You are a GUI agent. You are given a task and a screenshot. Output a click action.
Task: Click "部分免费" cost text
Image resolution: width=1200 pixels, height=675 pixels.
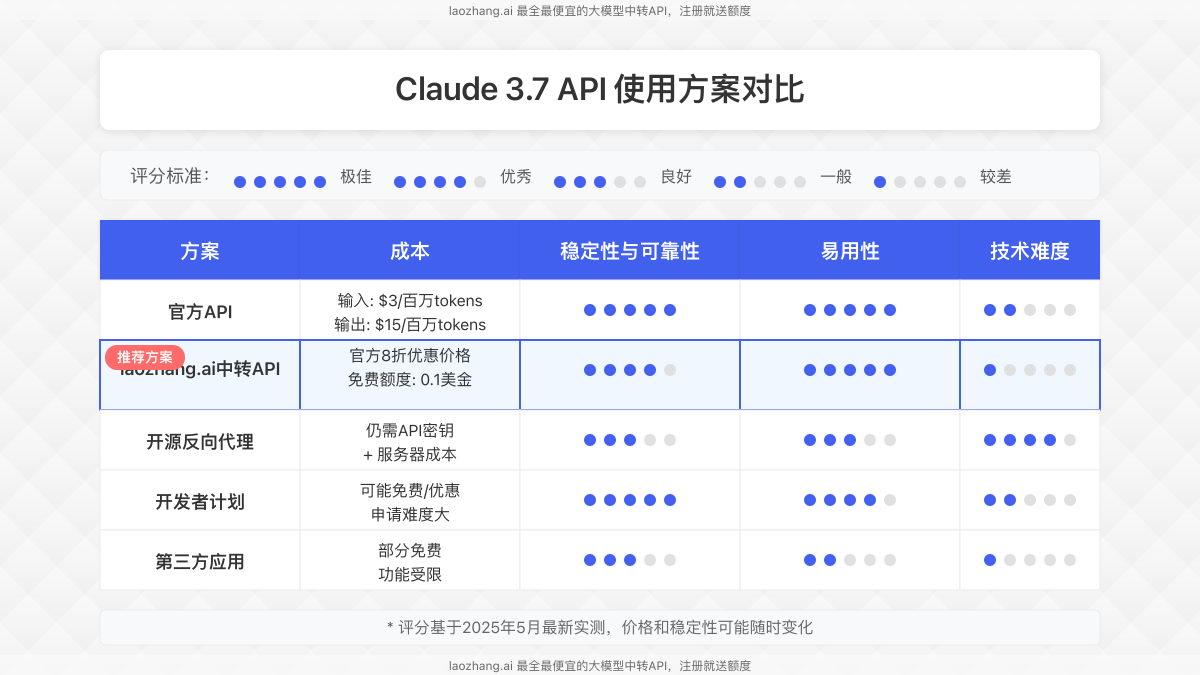click(410, 550)
